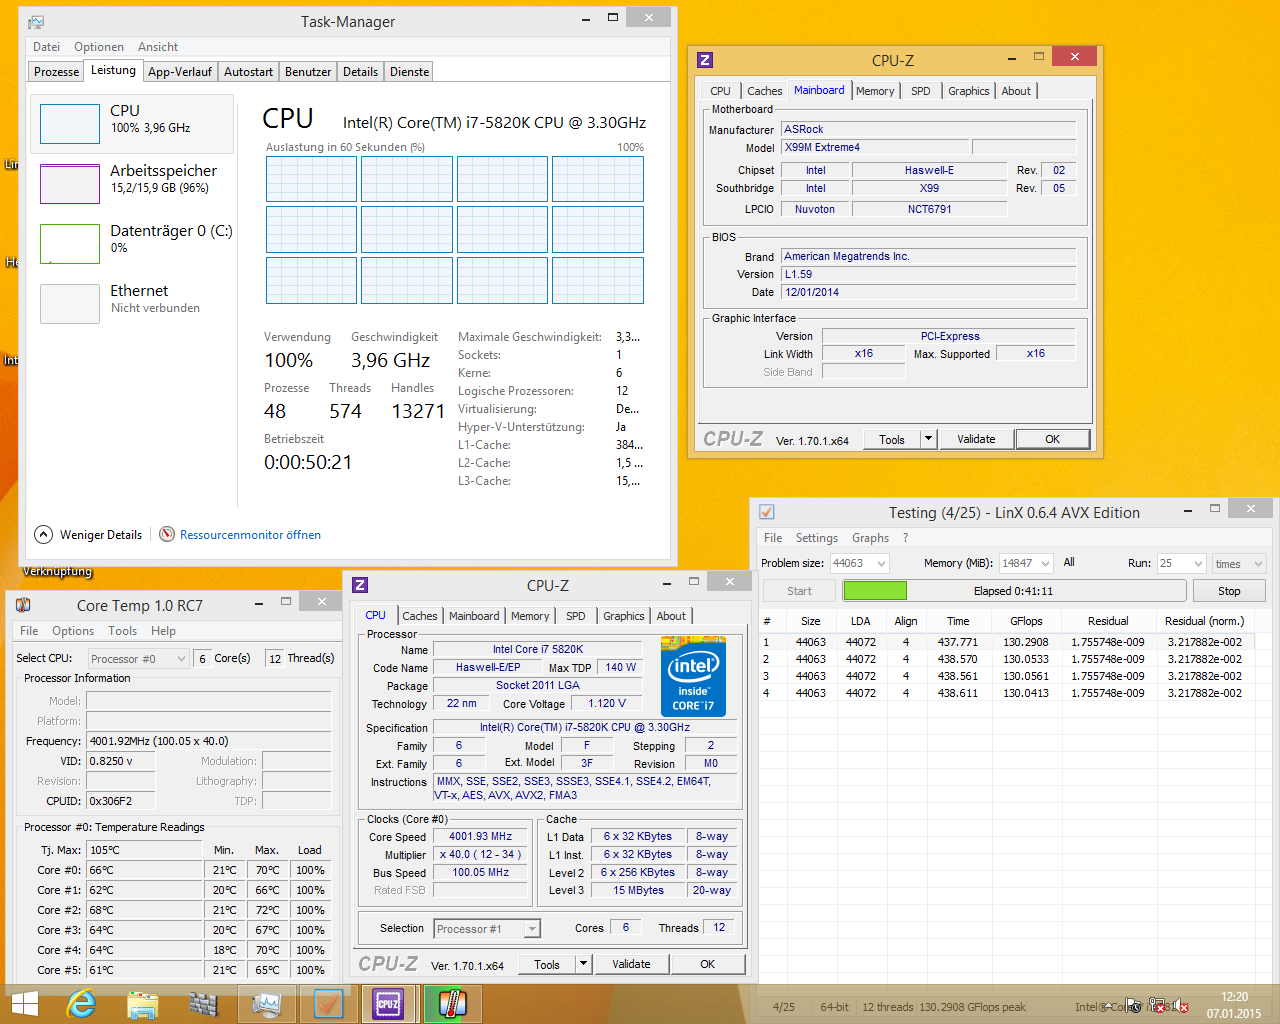
Task: Launch Internet Explorer from the taskbar
Action: (81, 1003)
